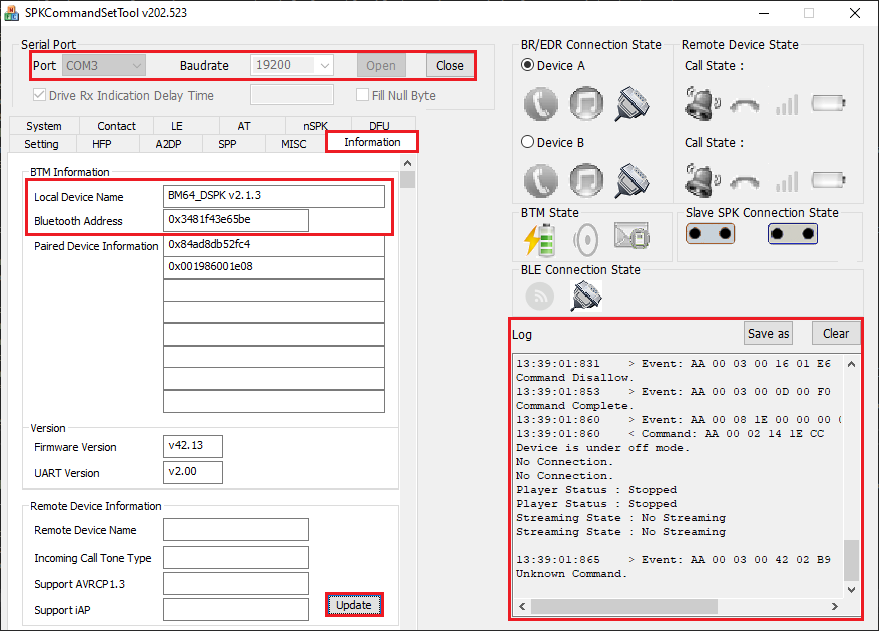Open the DFU tab
The width and height of the screenshot is (879, 631).
[x=380, y=125]
